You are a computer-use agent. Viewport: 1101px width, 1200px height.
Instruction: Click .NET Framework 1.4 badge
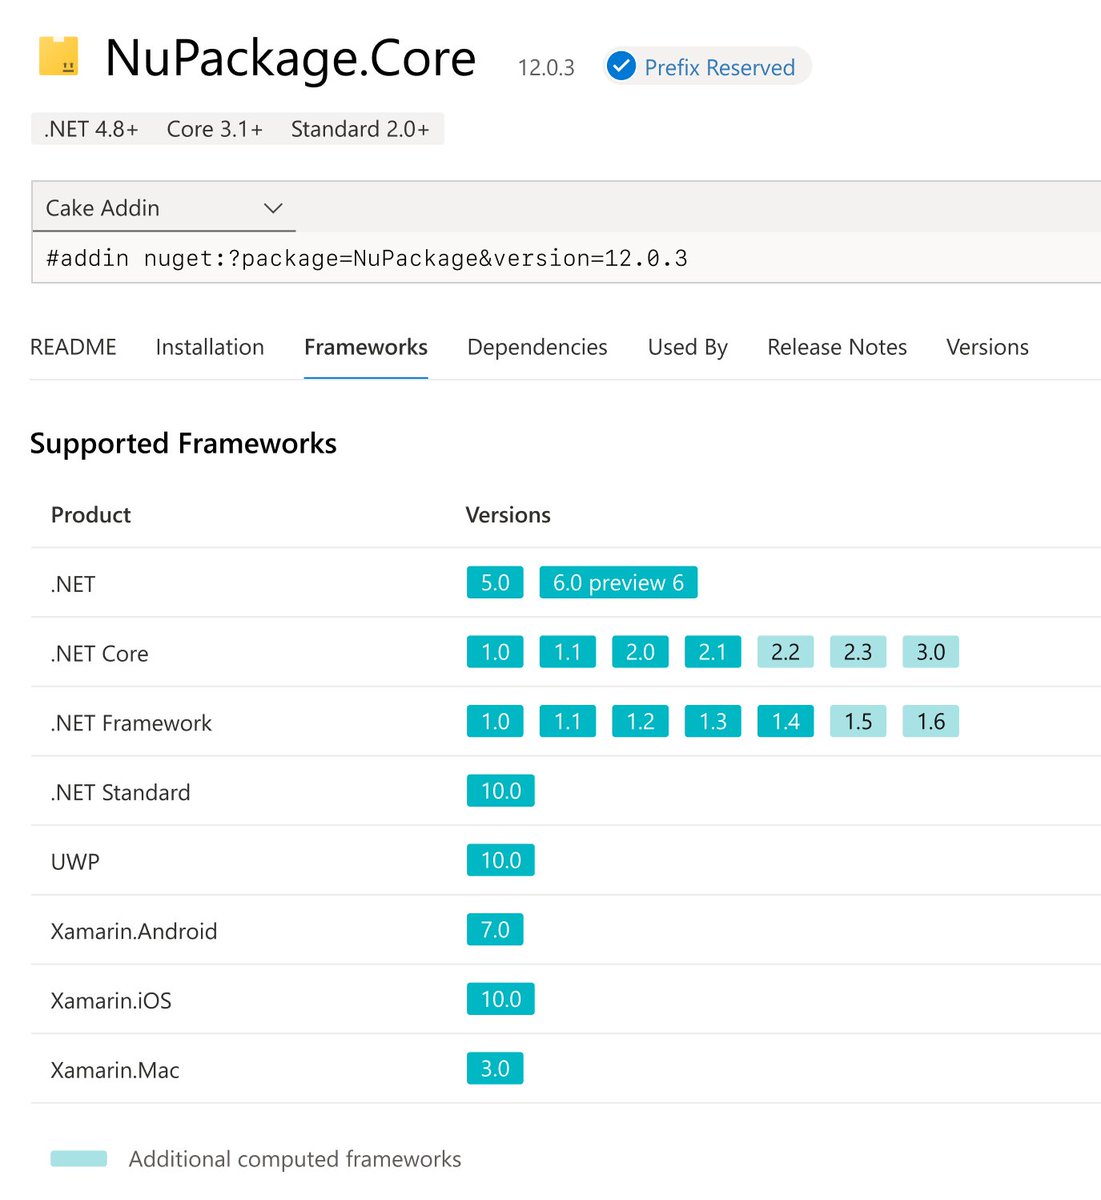(x=785, y=721)
